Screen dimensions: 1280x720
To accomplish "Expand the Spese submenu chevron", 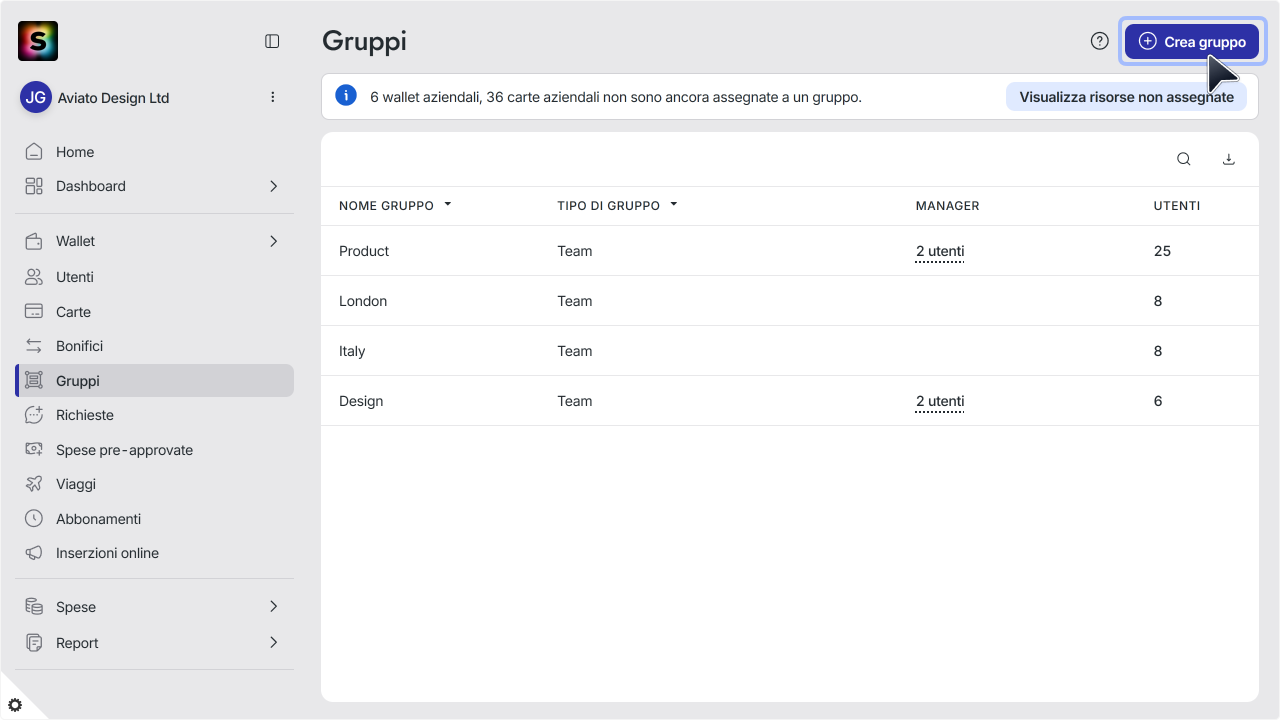I will click(x=274, y=607).
